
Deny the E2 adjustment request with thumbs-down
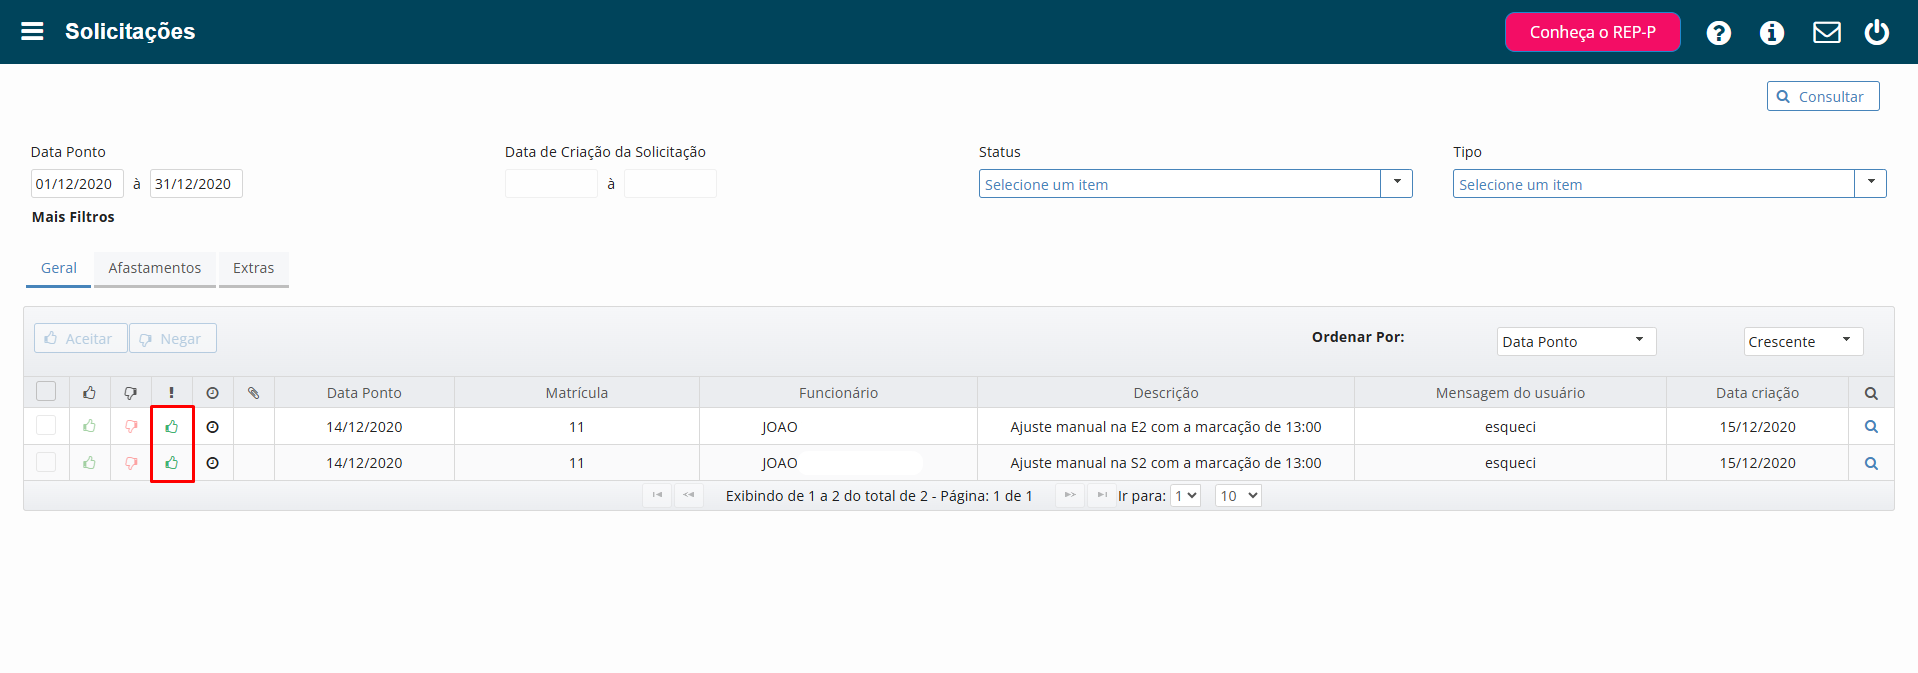pos(131,427)
